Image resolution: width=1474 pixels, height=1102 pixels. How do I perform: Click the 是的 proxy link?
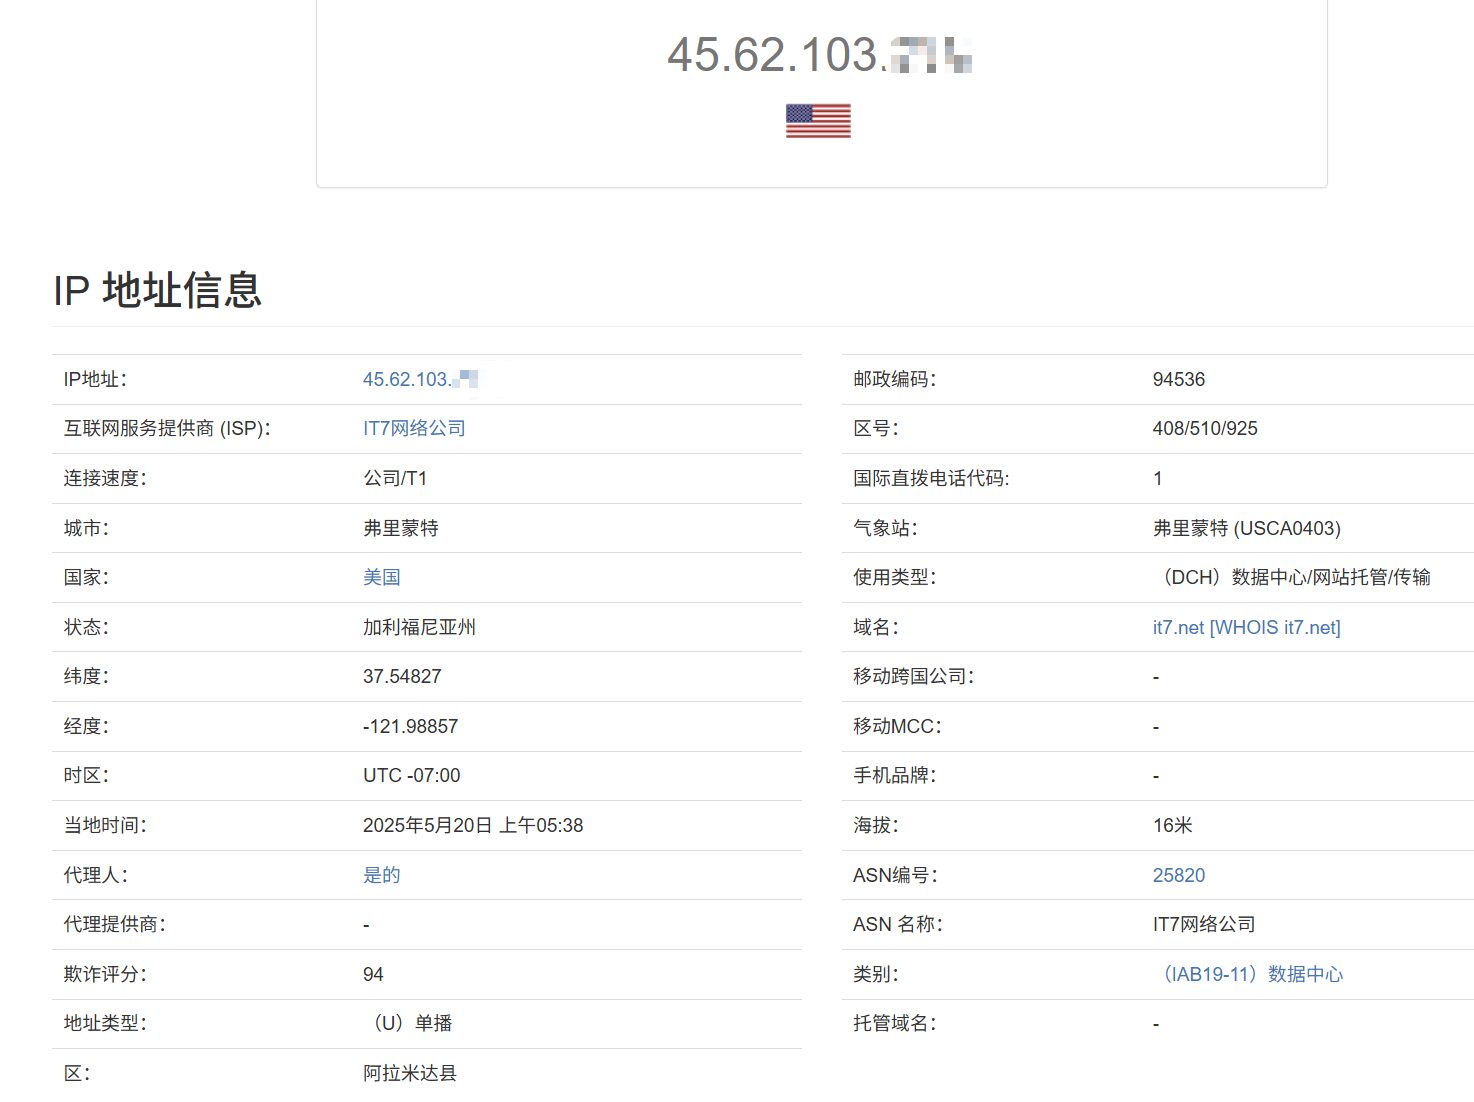[381, 875]
